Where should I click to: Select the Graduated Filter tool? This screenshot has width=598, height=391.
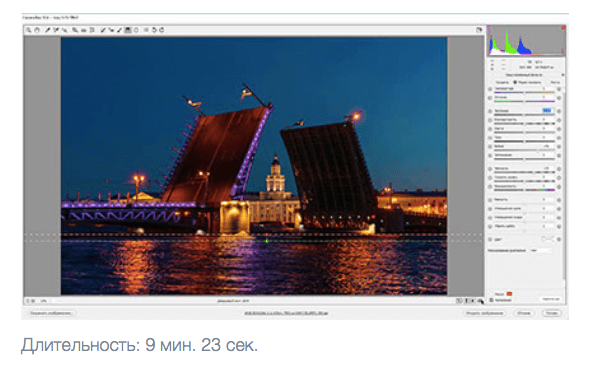(127, 30)
